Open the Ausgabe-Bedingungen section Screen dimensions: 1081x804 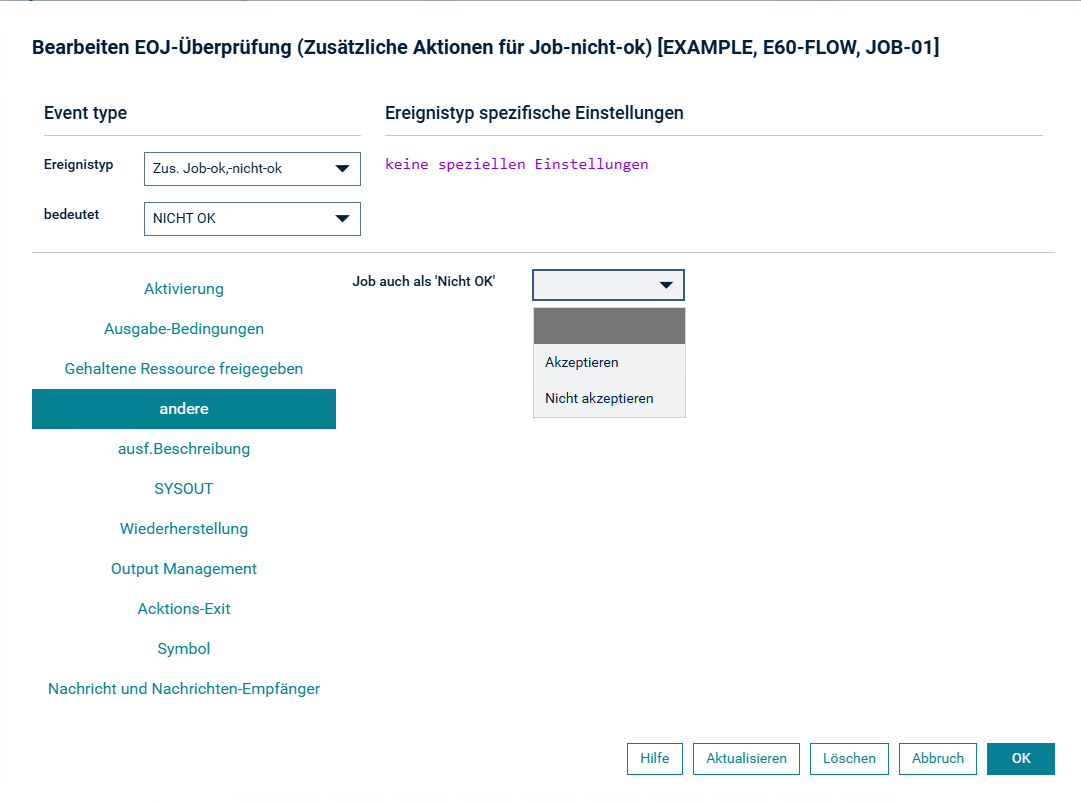point(184,329)
